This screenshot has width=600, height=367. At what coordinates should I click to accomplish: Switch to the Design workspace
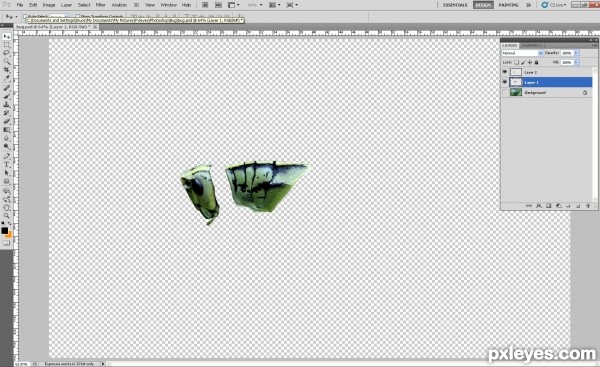pyautogui.click(x=483, y=5)
